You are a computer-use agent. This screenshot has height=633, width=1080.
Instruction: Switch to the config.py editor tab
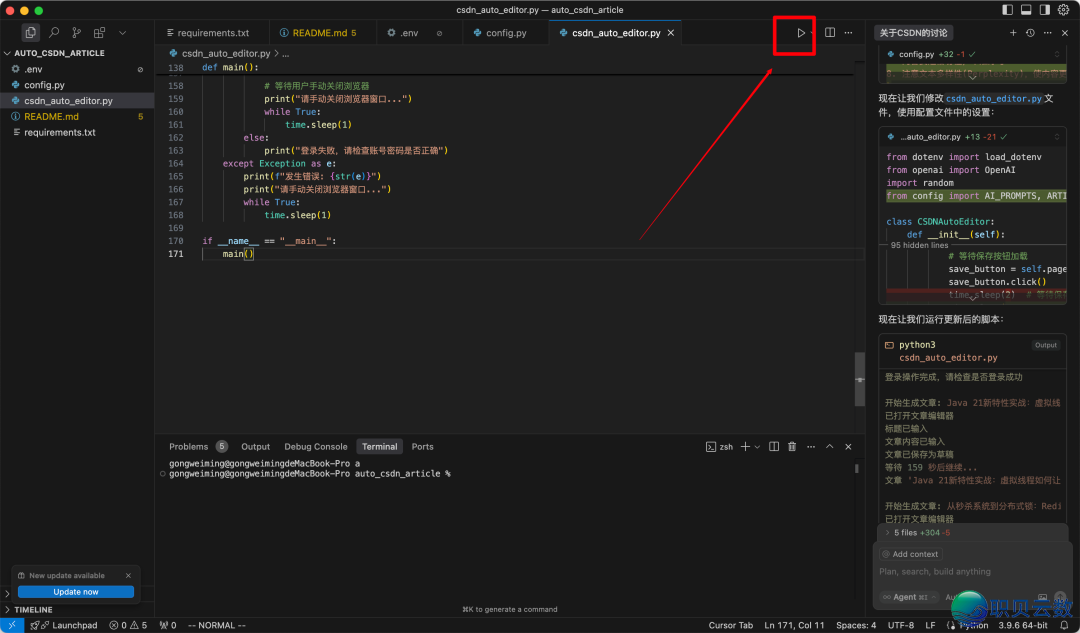click(x=505, y=33)
